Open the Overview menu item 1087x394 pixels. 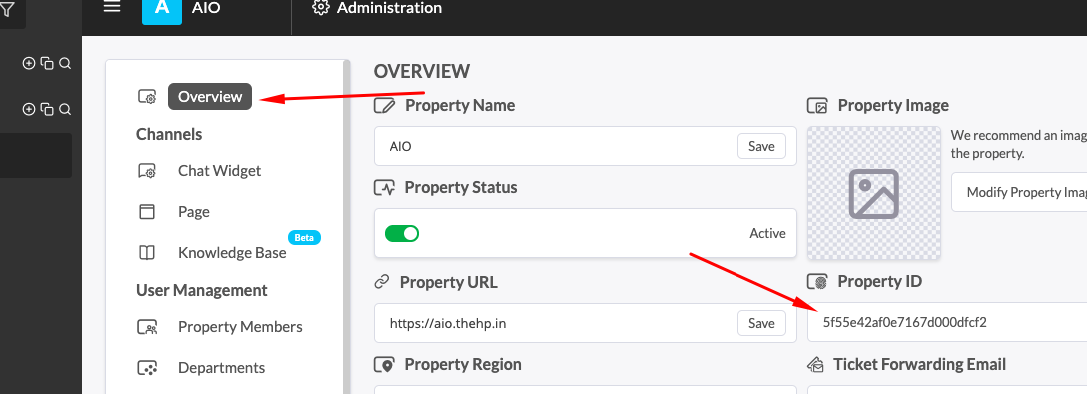pyautogui.click(x=210, y=96)
